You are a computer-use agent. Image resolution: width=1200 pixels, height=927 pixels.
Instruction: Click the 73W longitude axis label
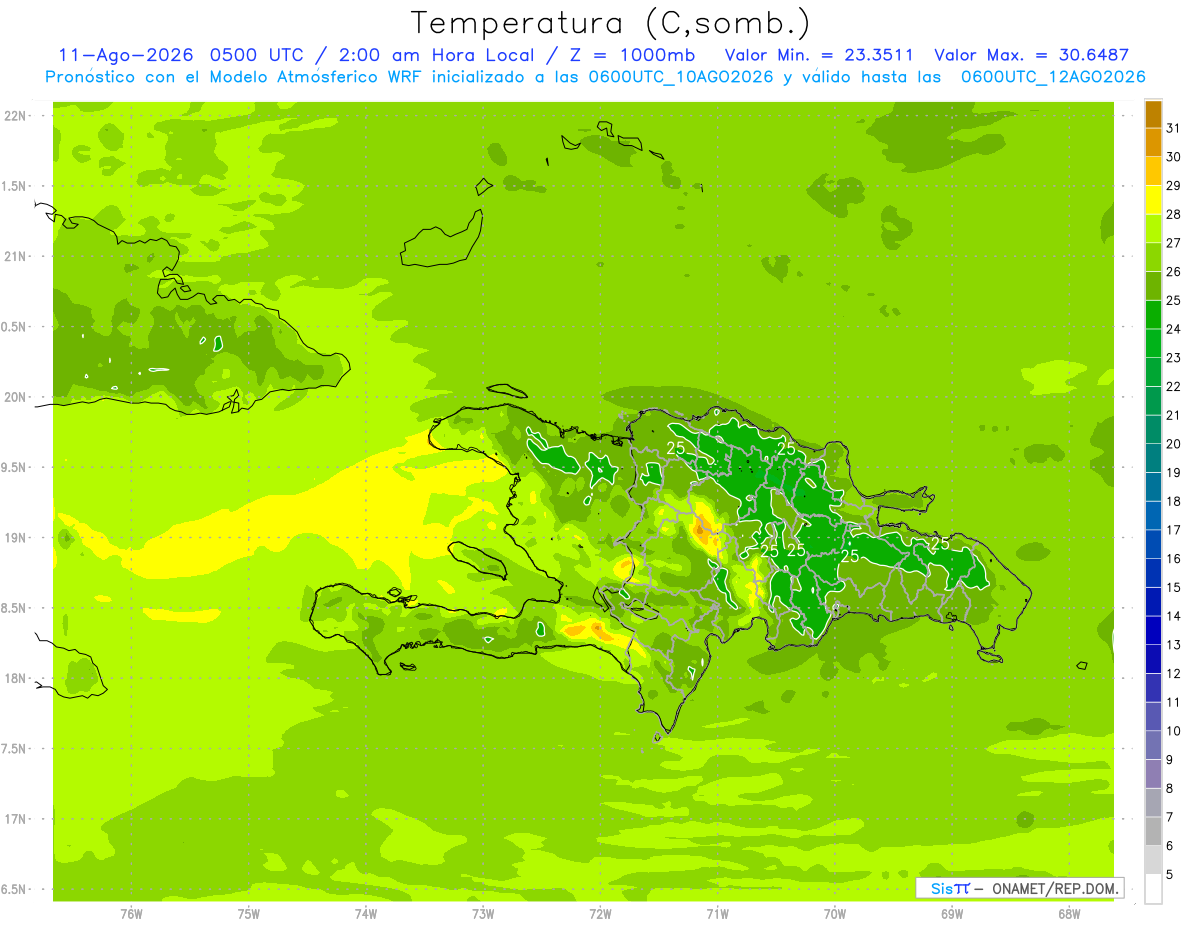coord(483,914)
